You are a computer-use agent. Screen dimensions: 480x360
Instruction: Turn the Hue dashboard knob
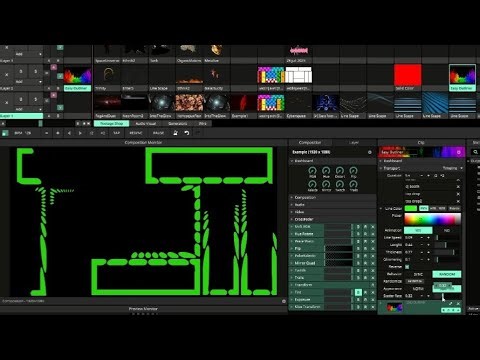coord(326,171)
